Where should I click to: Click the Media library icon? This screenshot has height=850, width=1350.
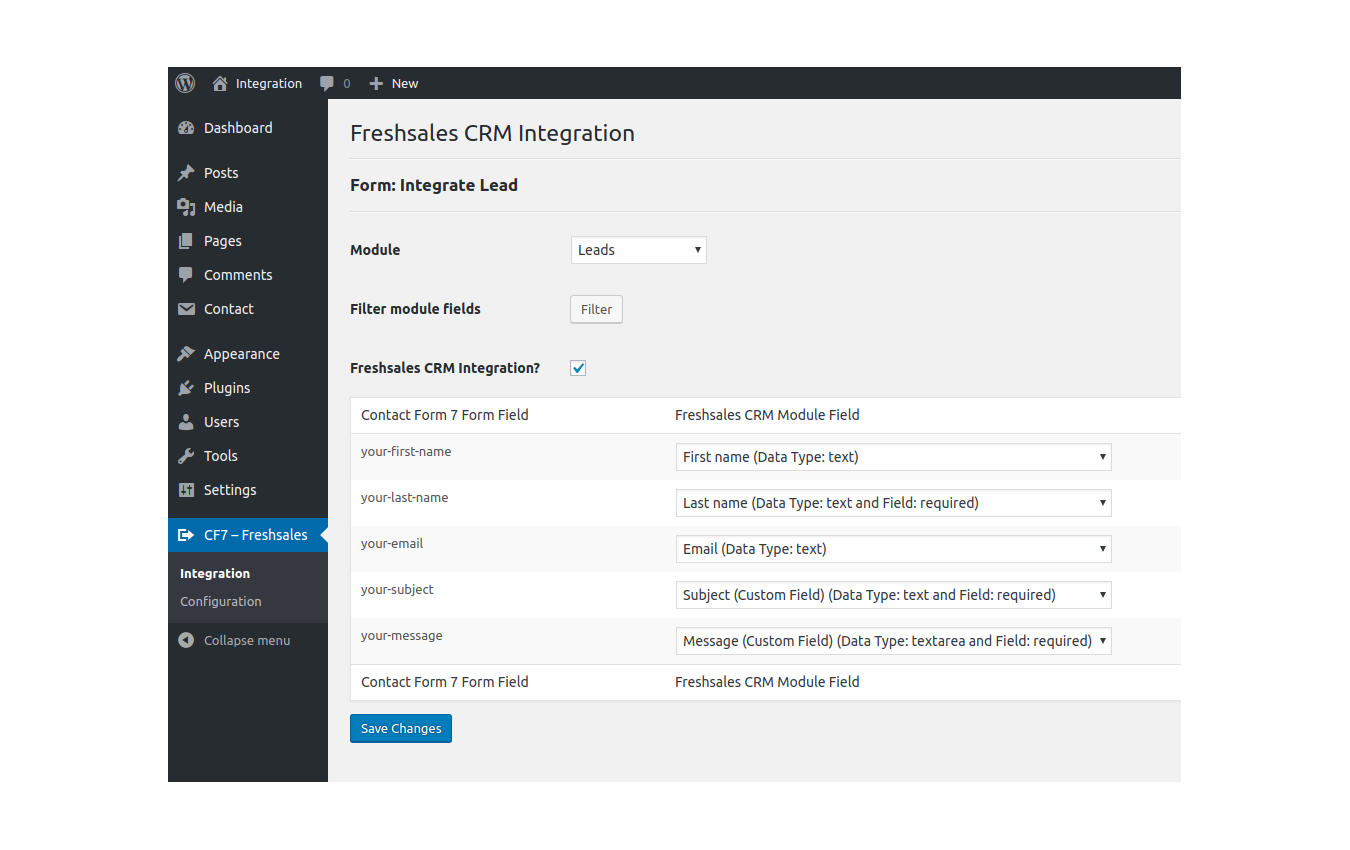pos(186,207)
